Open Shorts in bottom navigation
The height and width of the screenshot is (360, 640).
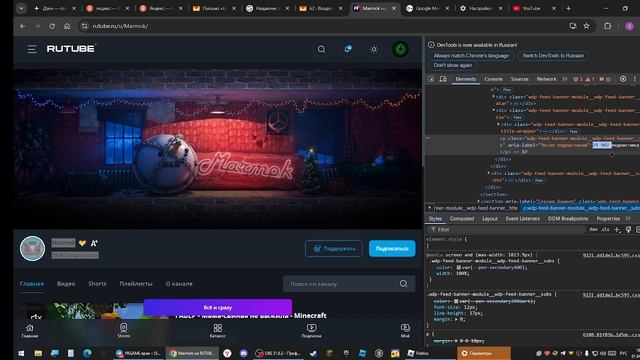(x=124, y=331)
